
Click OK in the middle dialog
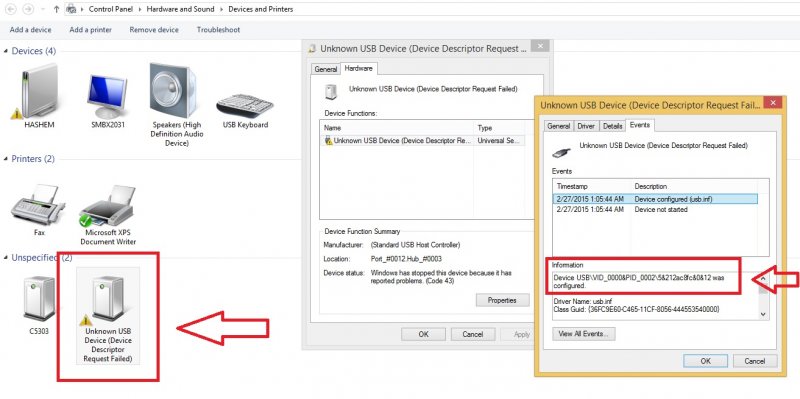[x=423, y=334]
